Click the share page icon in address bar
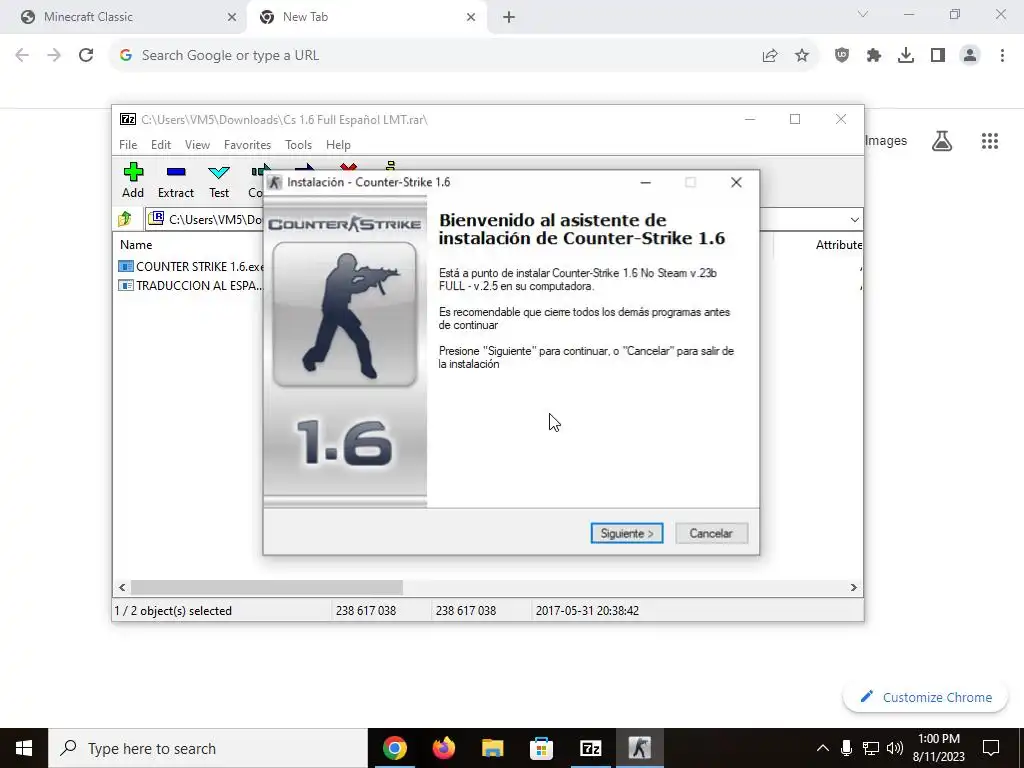 770,56
